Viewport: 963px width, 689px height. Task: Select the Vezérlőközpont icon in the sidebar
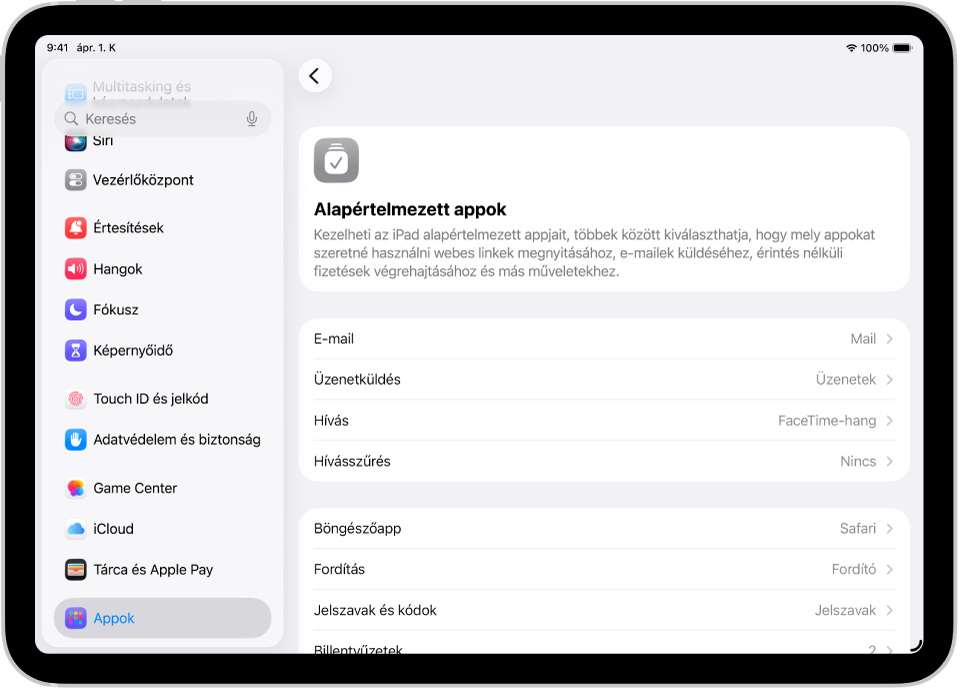click(x=77, y=180)
